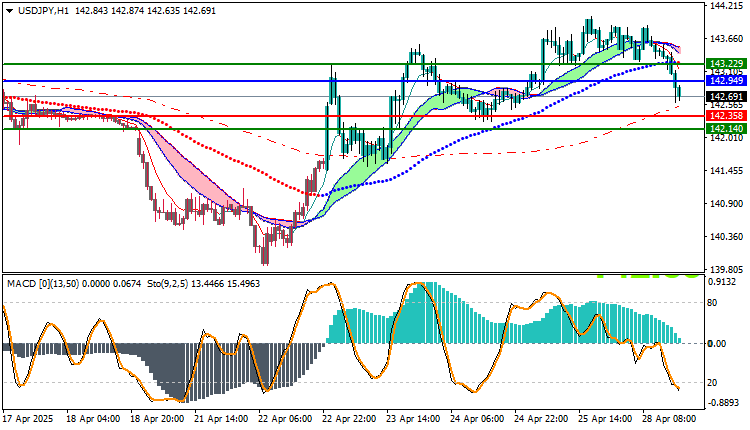750x430 pixels.
Task: Click the black 142.691 current price tag
Action: point(726,97)
